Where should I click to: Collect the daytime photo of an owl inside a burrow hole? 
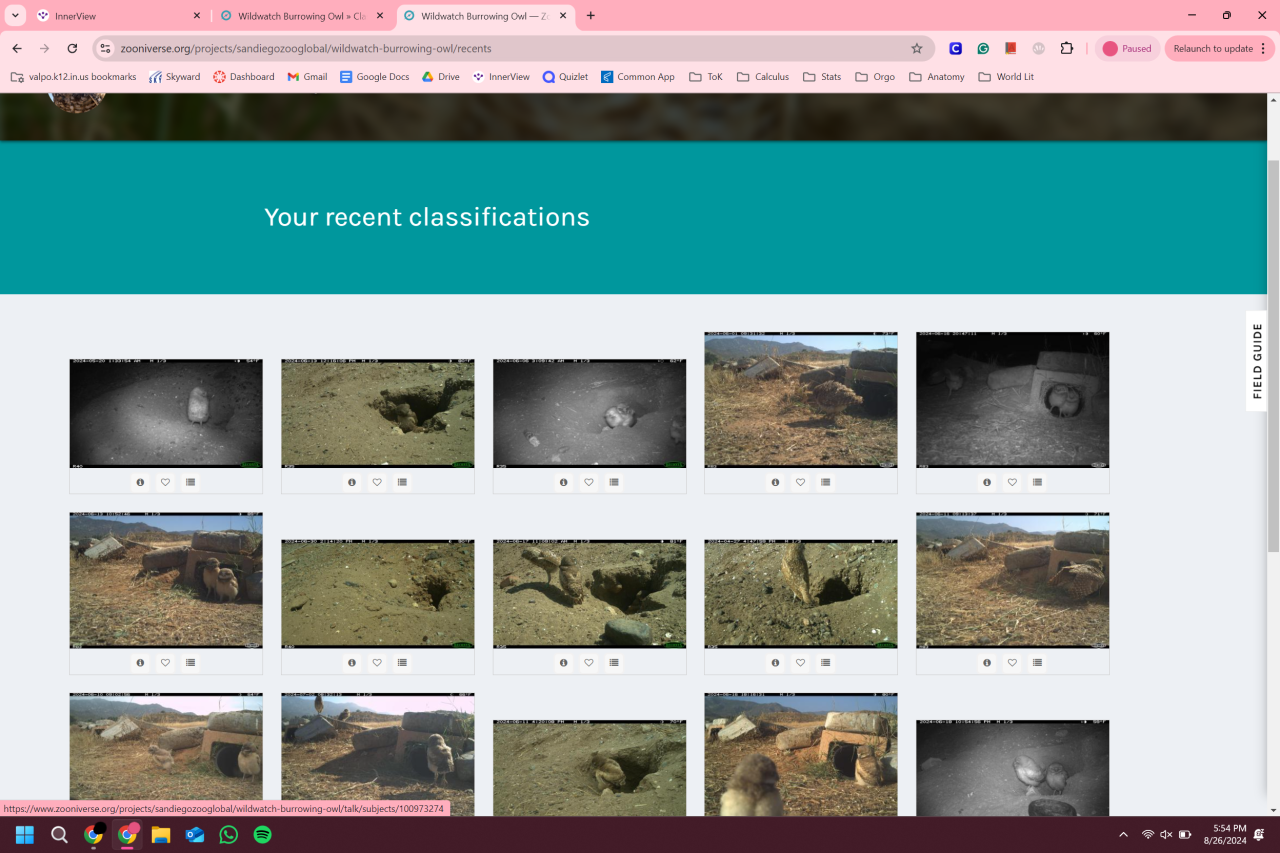point(402,482)
